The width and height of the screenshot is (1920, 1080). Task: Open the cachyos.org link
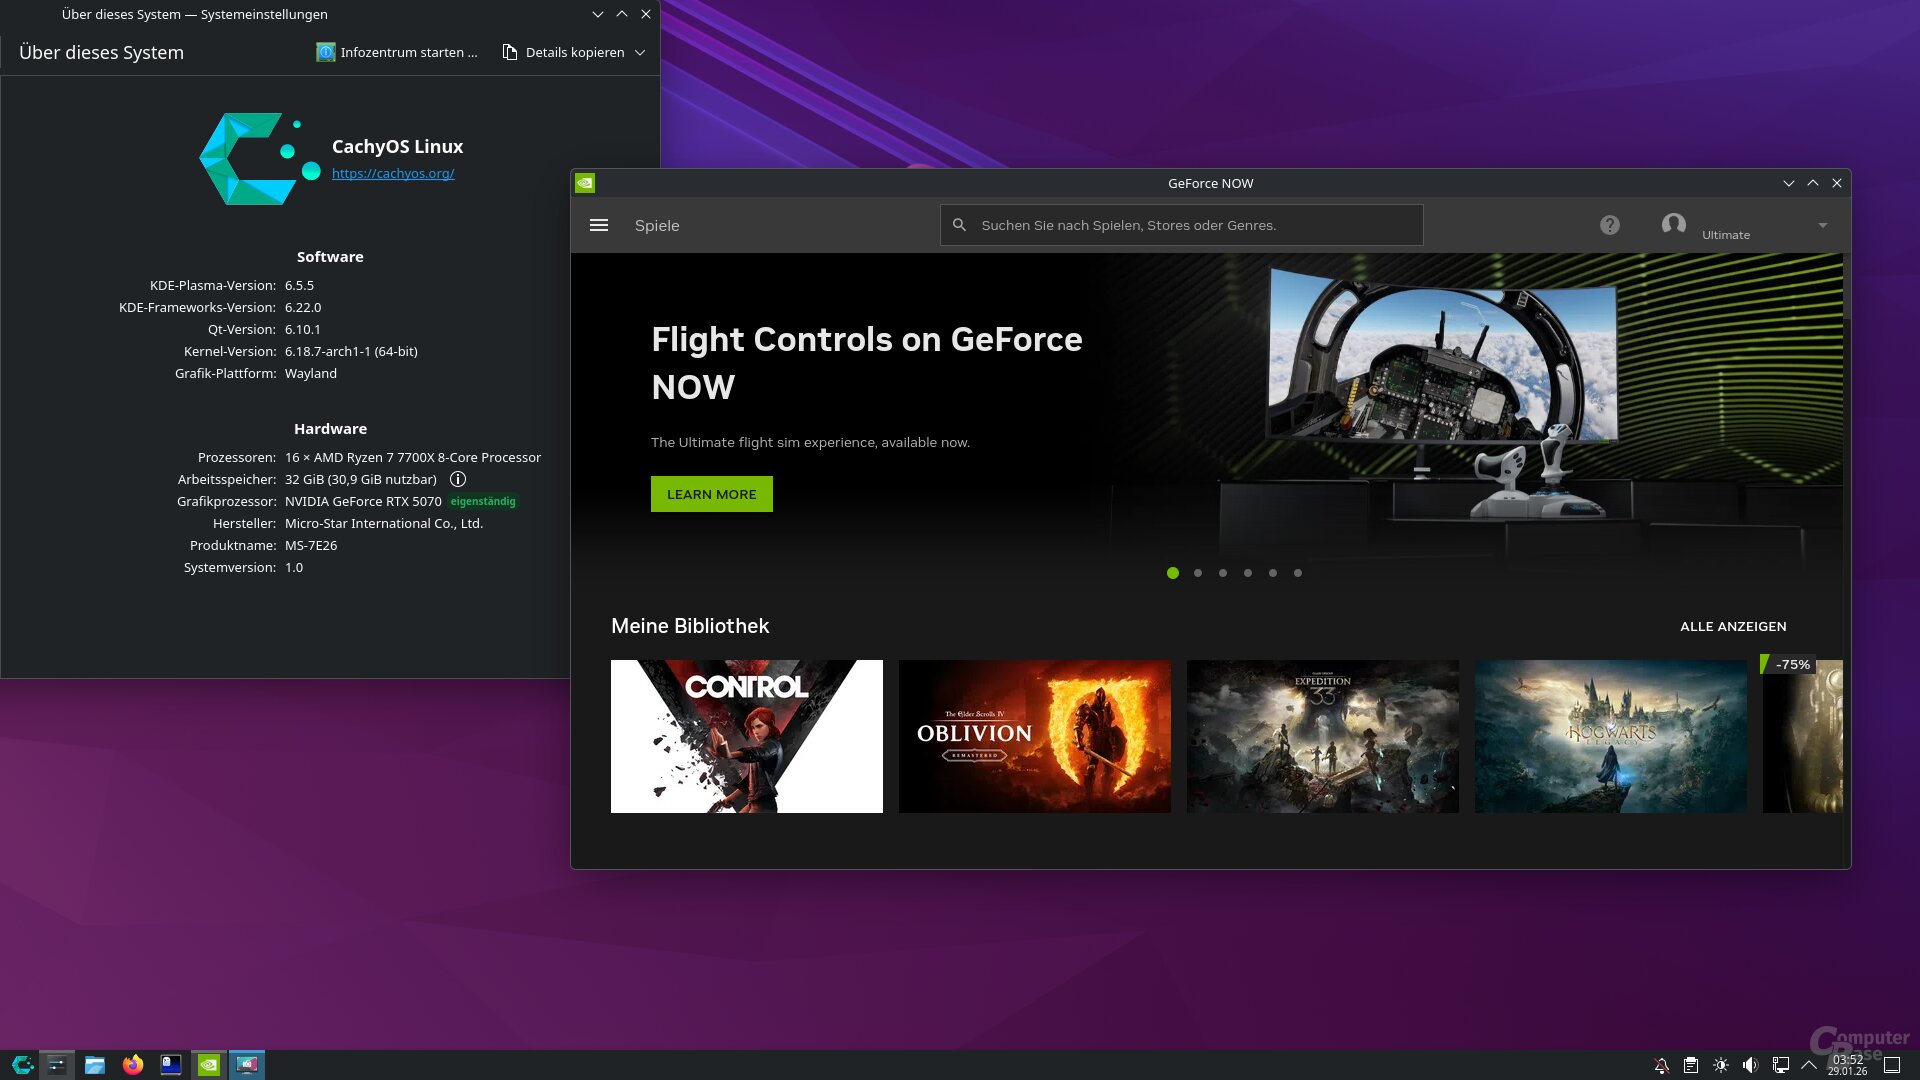point(394,173)
